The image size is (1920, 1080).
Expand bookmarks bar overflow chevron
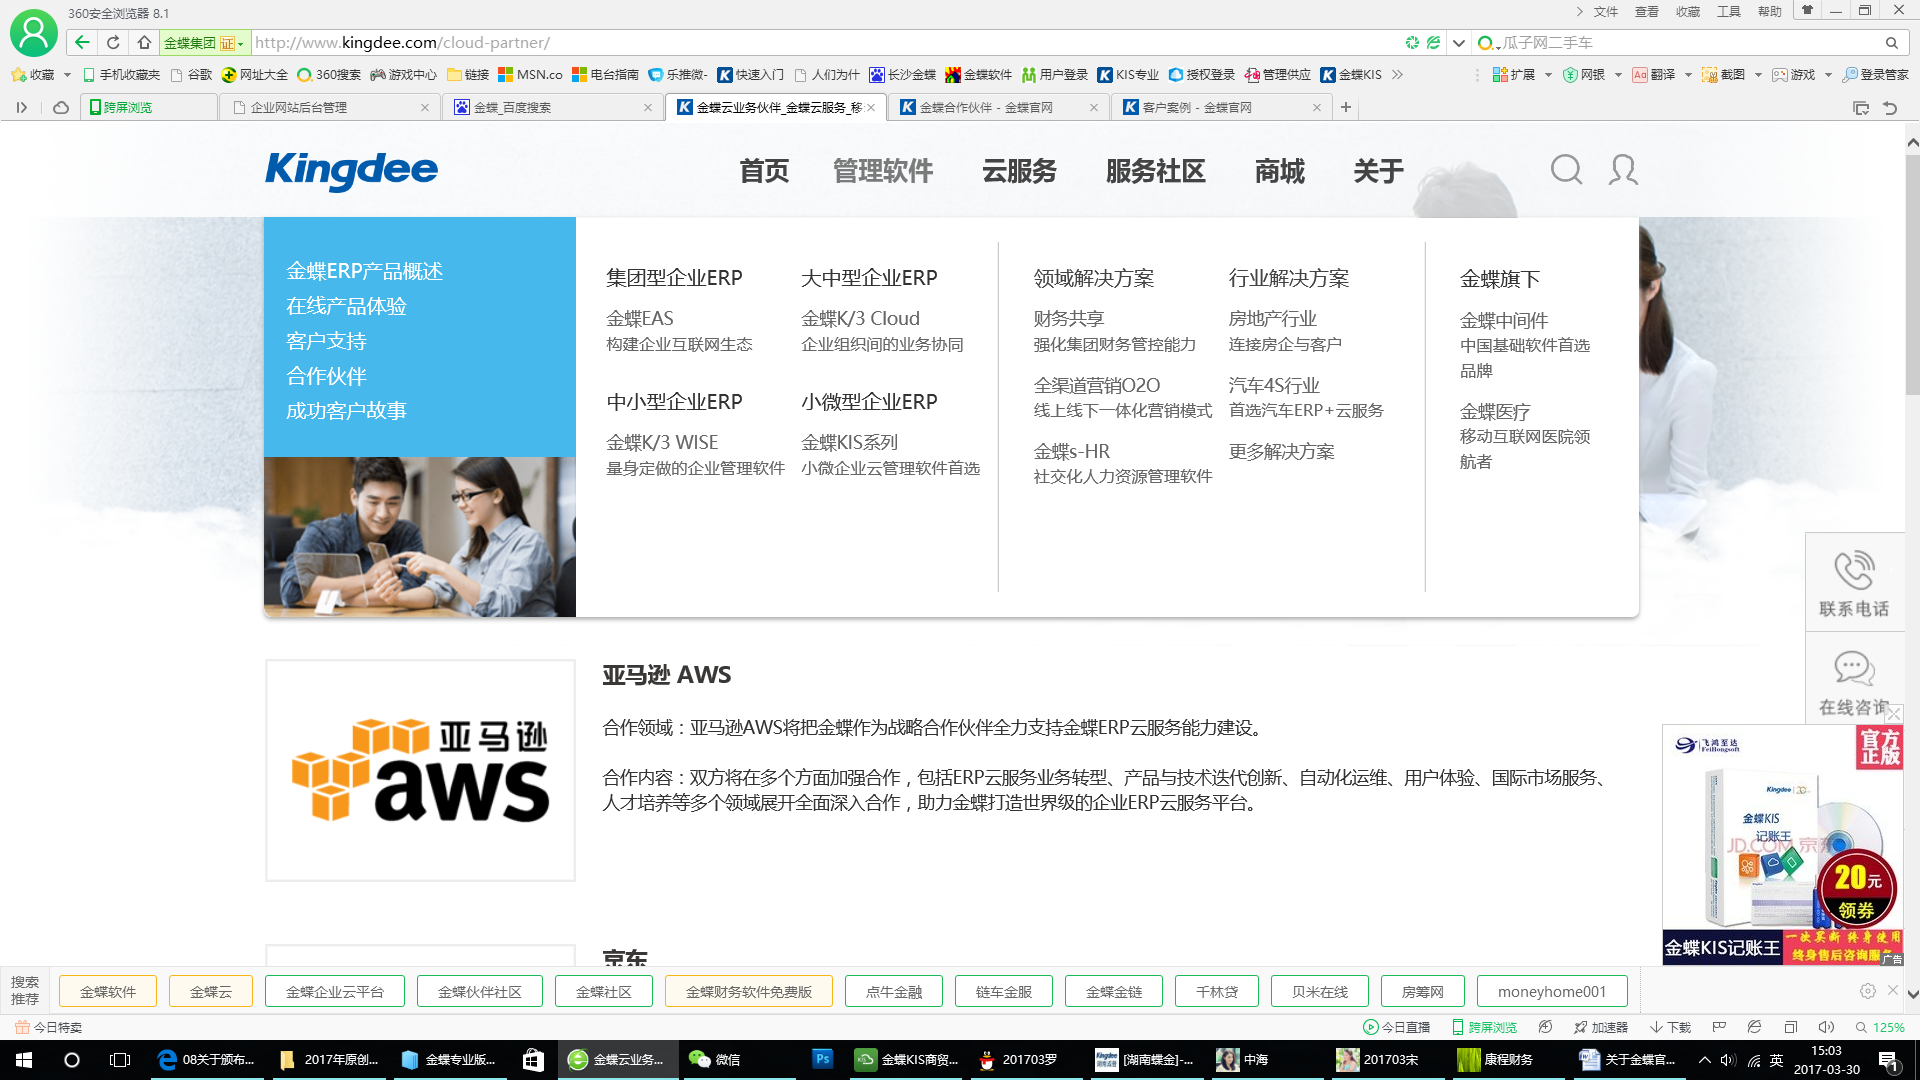(x=1397, y=75)
